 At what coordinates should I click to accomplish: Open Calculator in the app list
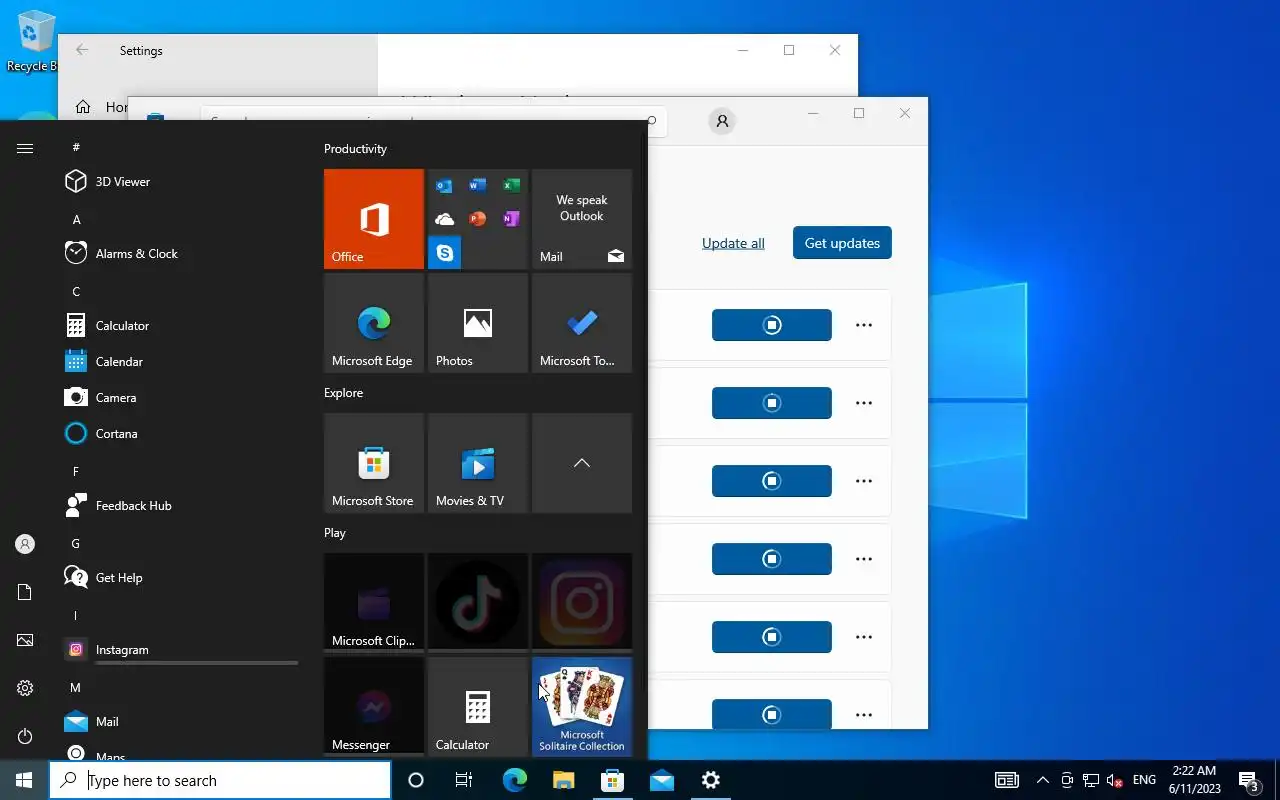pyautogui.click(x=180, y=326)
